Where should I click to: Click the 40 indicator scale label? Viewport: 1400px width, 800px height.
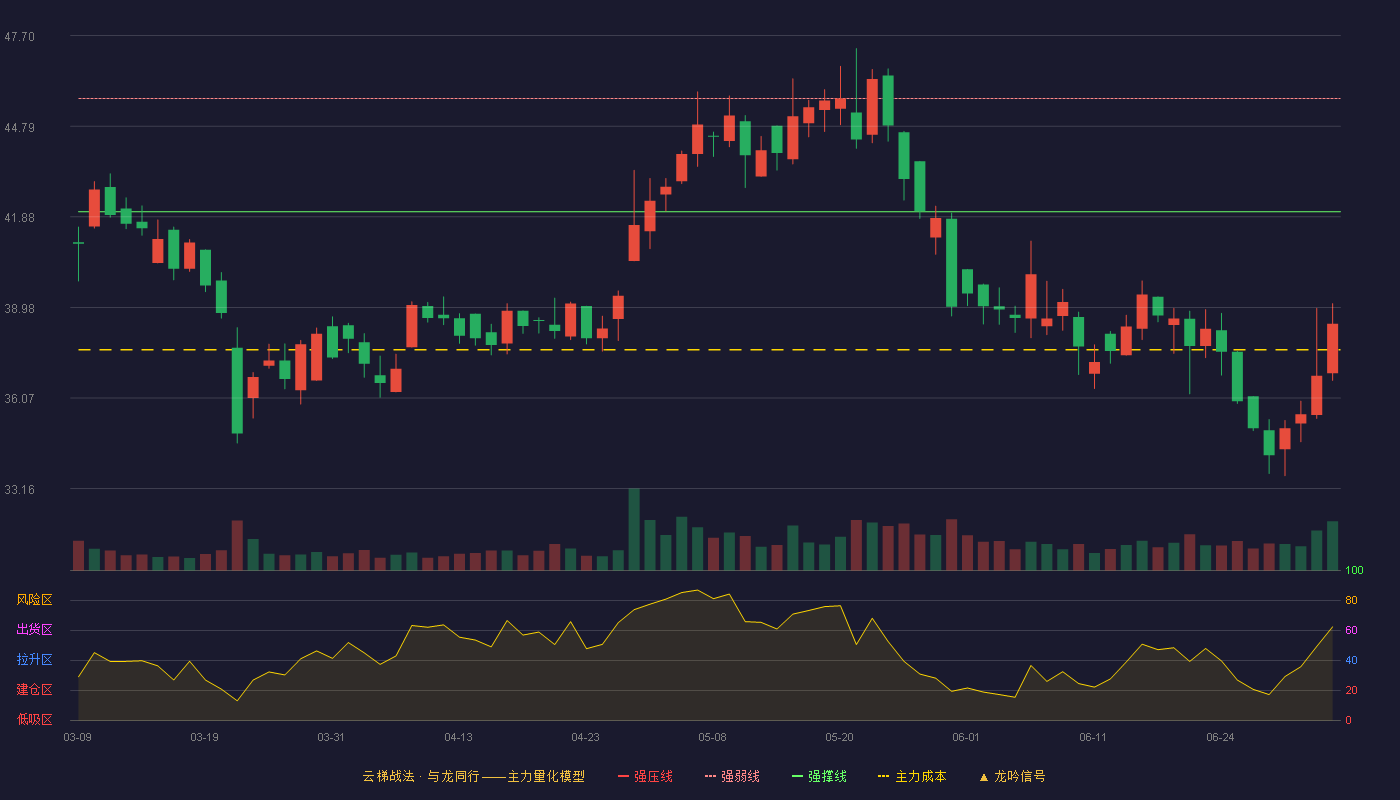click(x=1351, y=661)
